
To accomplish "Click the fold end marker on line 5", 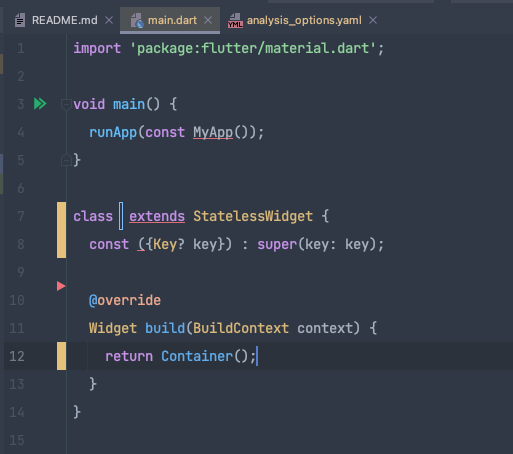I will pyautogui.click(x=66, y=161).
